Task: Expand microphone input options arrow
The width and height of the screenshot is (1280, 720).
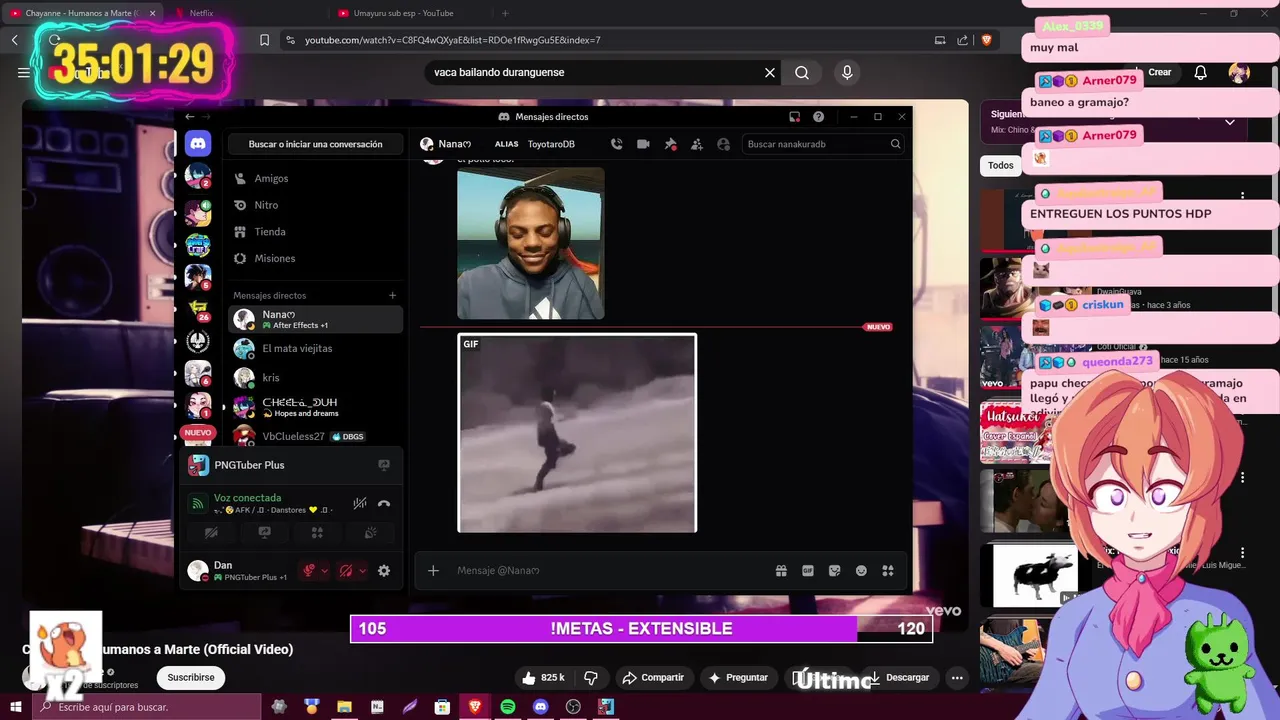Action: coord(325,571)
